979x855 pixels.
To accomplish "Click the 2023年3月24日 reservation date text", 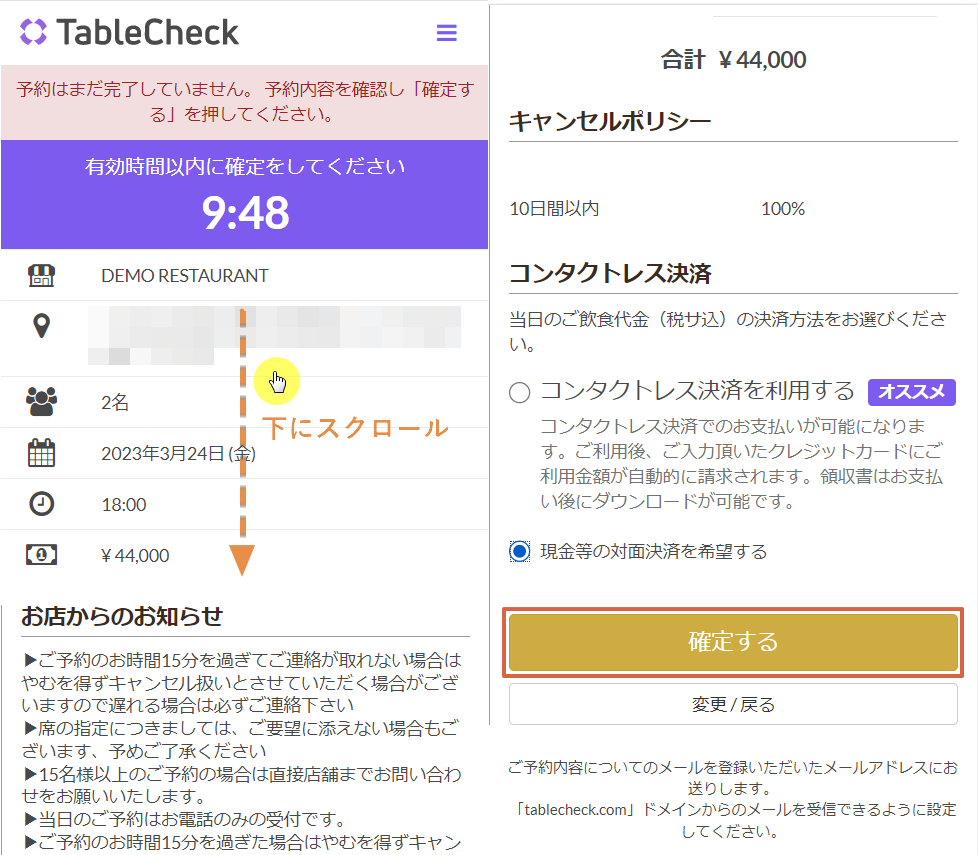I will [178, 454].
